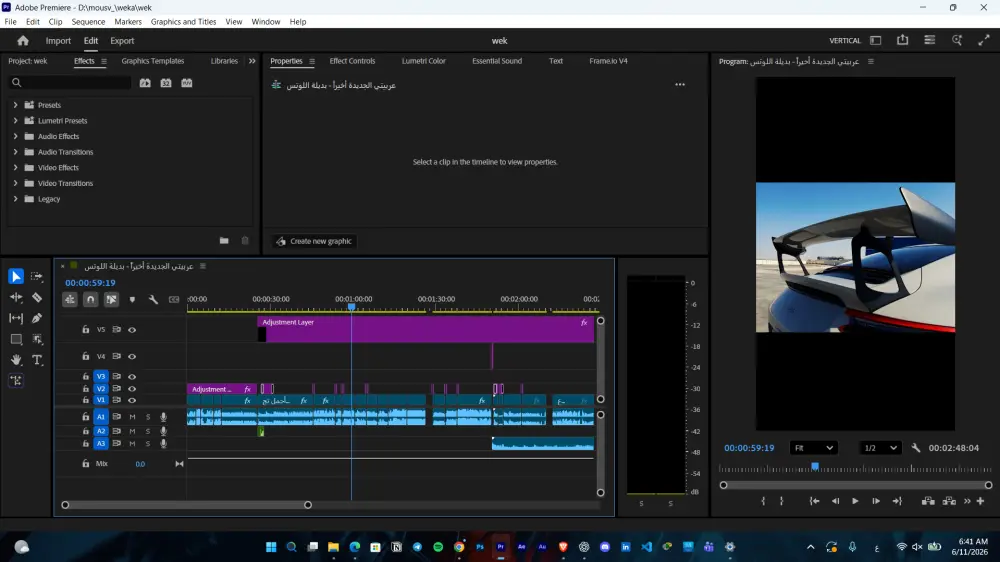Click the Effects panel search field
The width and height of the screenshot is (1000, 562).
[x=70, y=82]
